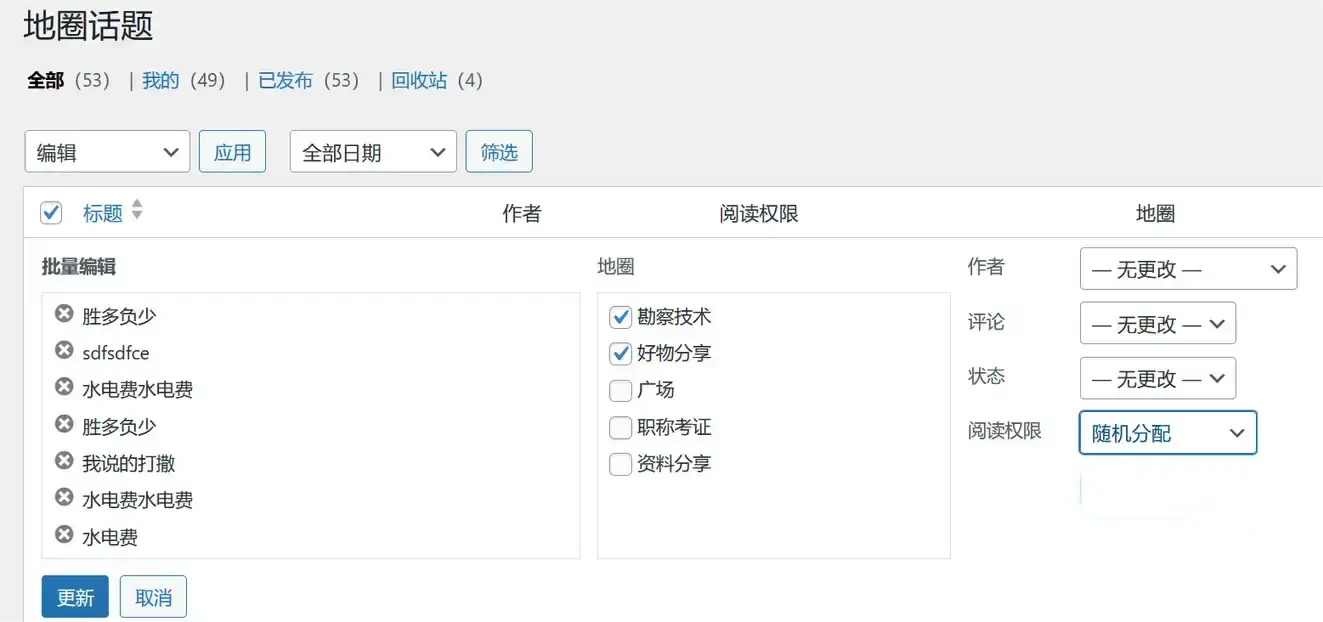
Task: Expand the 全部日期 date filter dropdown
Action: click(373, 152)
